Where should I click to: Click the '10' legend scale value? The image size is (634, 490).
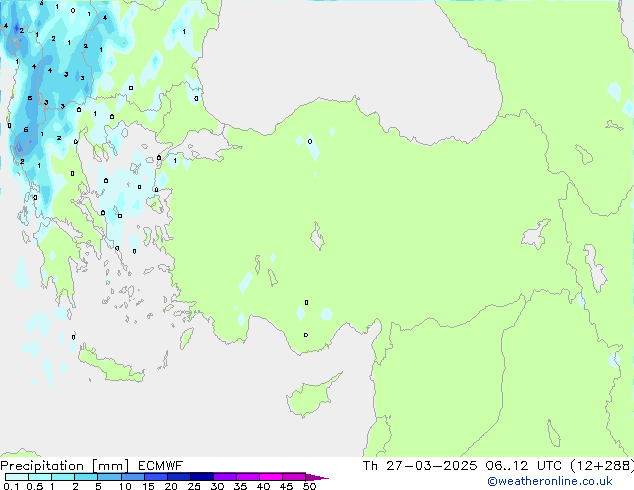coord(124,487)
